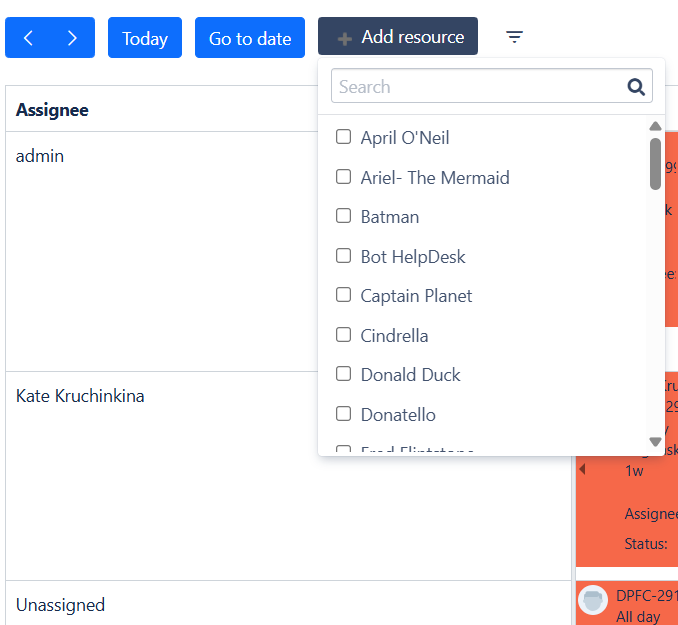Choose Bot HelpDesk in the dropdown list
This screenshot has width=678, height=625.
pyautogui.click(x=343, y=256)
